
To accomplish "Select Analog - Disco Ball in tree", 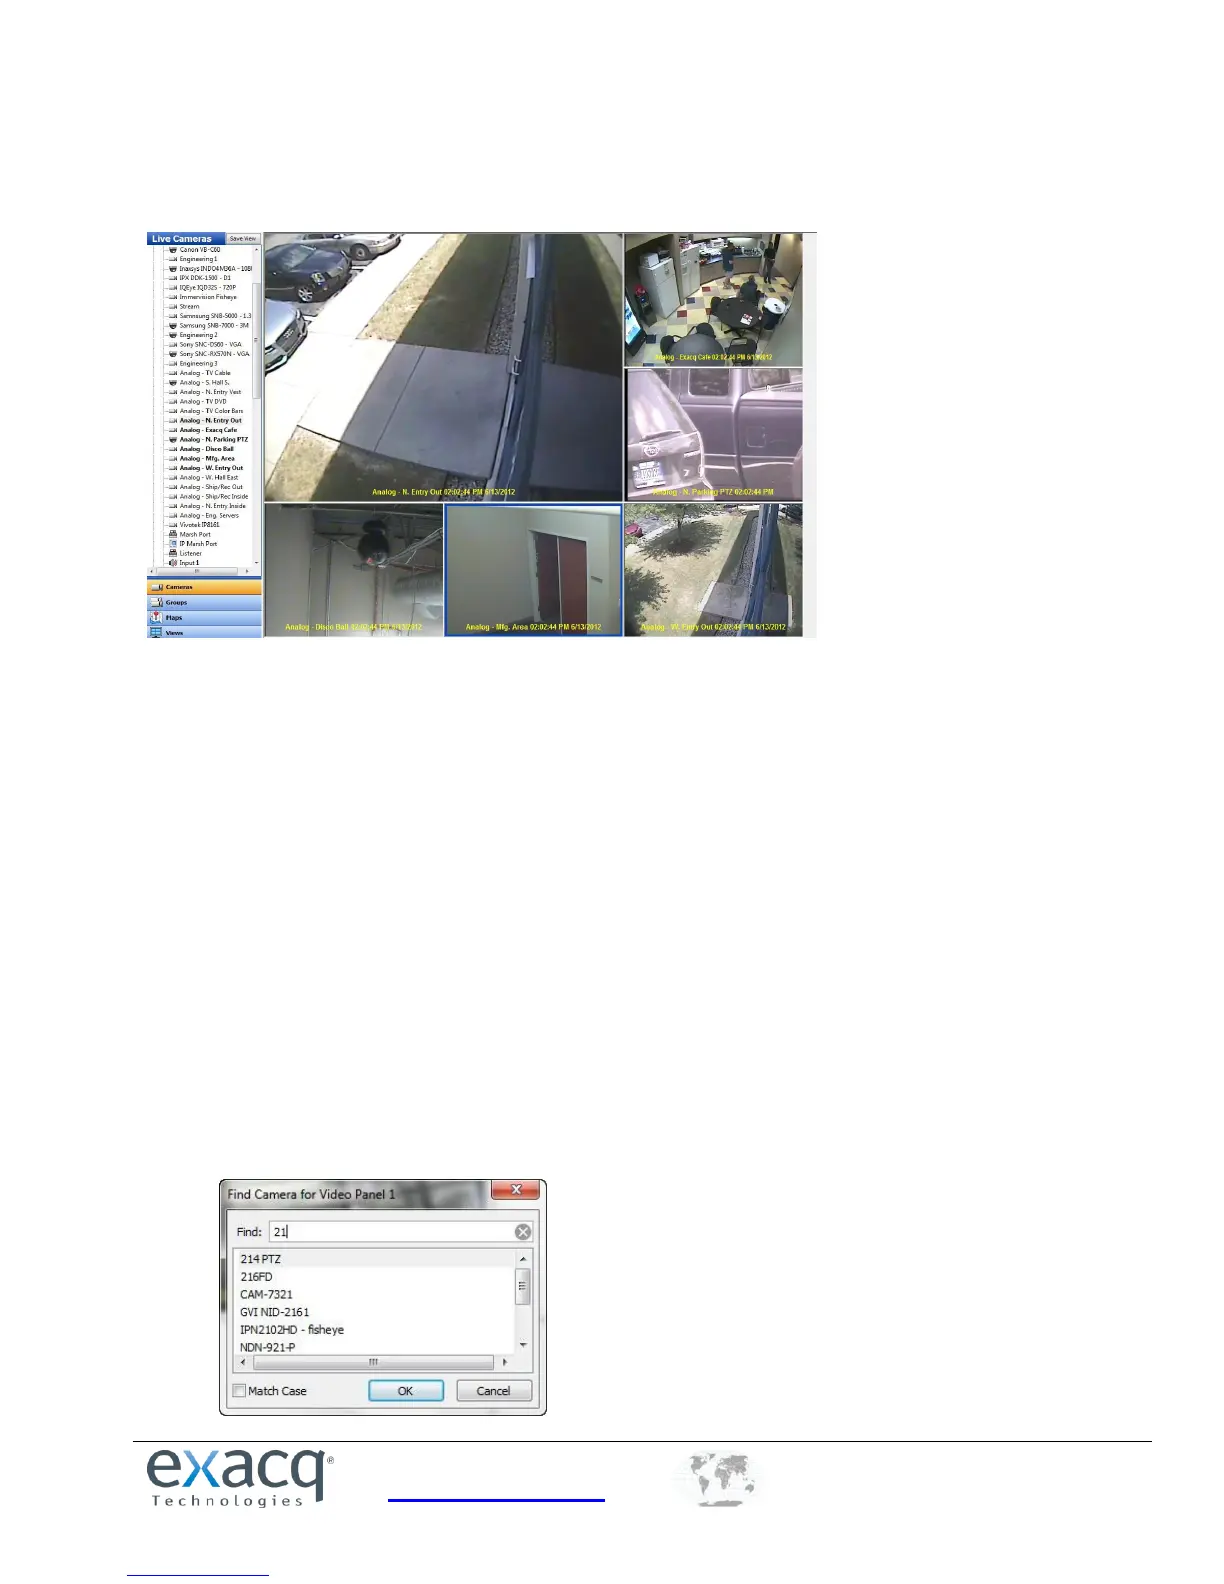I will coord(206,449).
